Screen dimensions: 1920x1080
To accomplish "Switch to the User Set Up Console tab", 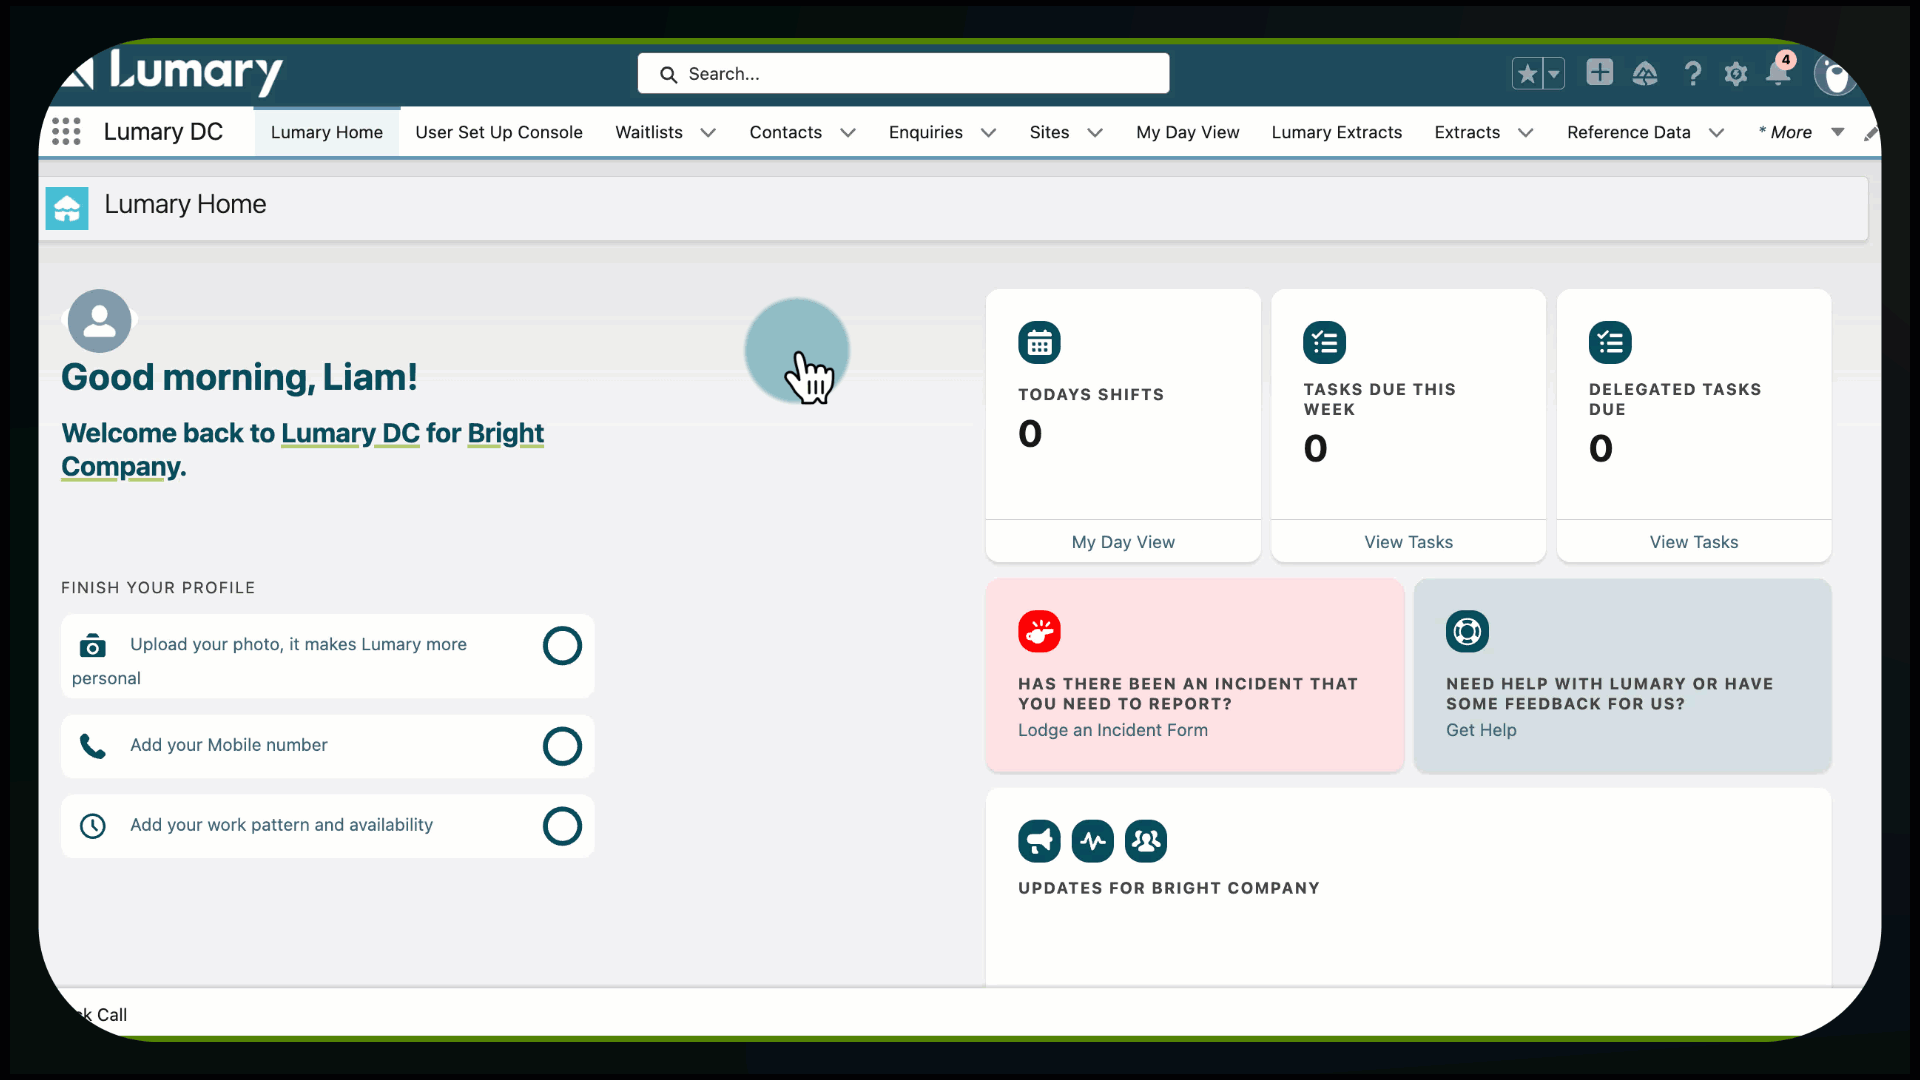I will pos(498,132).
